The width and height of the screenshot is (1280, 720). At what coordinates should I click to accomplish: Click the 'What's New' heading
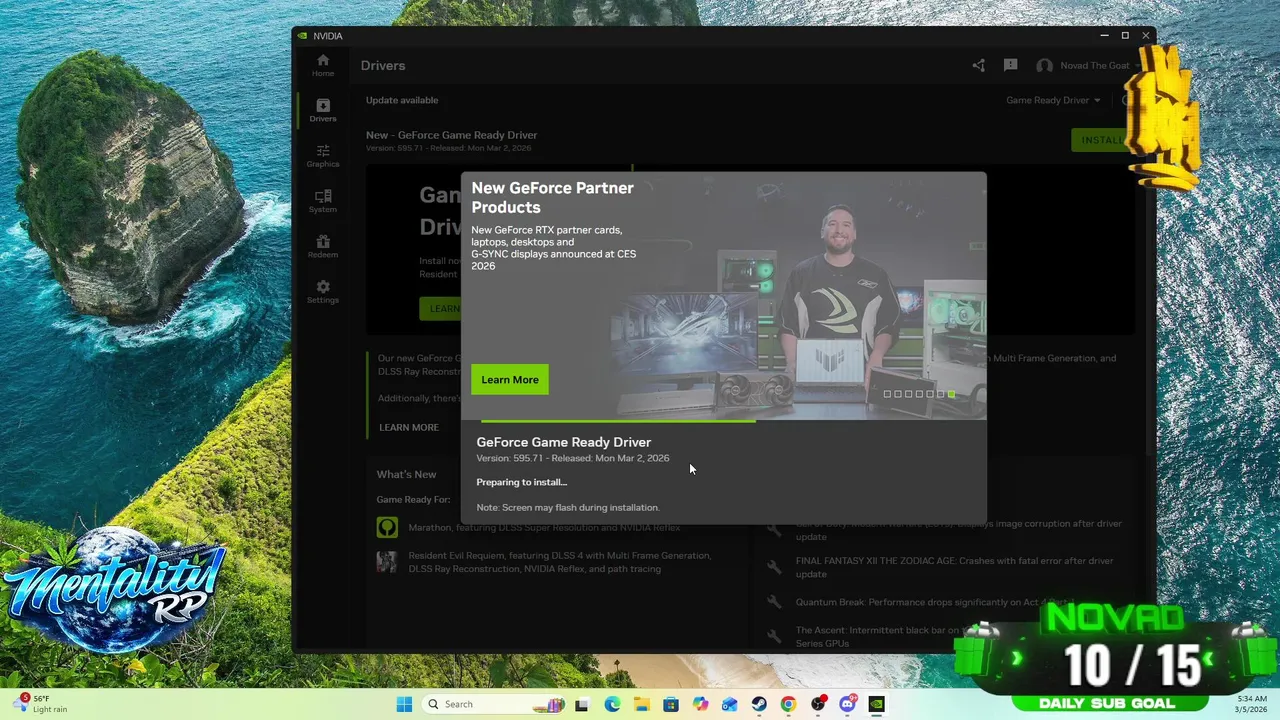pyautogui.click(x=406, y=474)
